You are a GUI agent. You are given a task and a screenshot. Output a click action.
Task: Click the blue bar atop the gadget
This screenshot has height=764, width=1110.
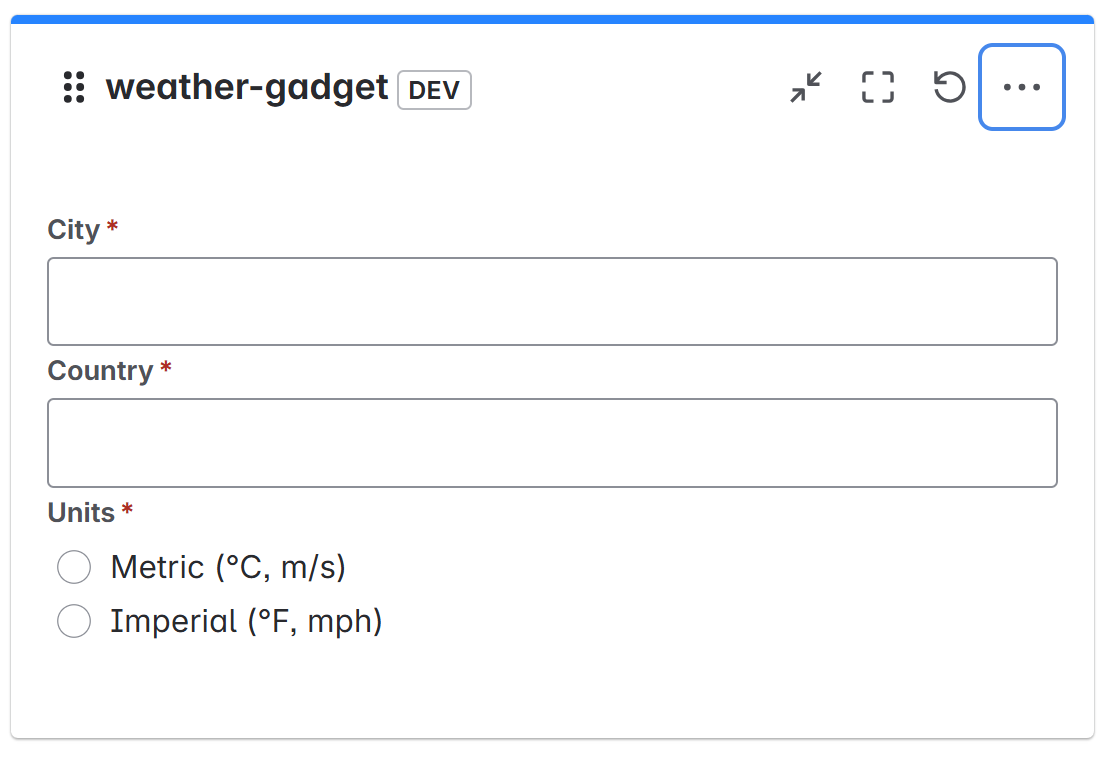[552, 19]
